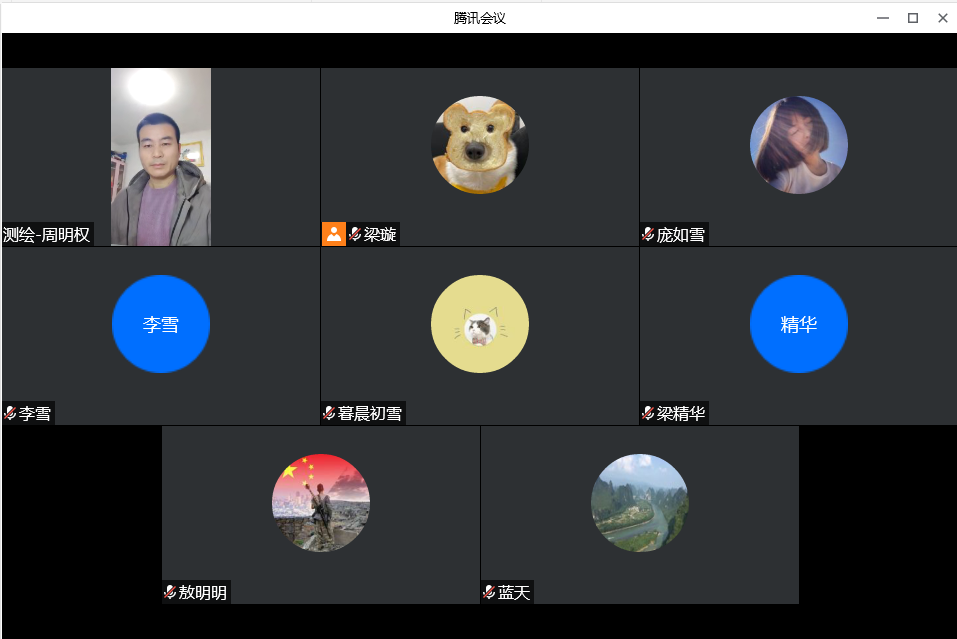Minimize the 腾讯会议 meeting window
The height and width of the screenshot is (639, 957).
pyautogui.click(x=882, y=18)
